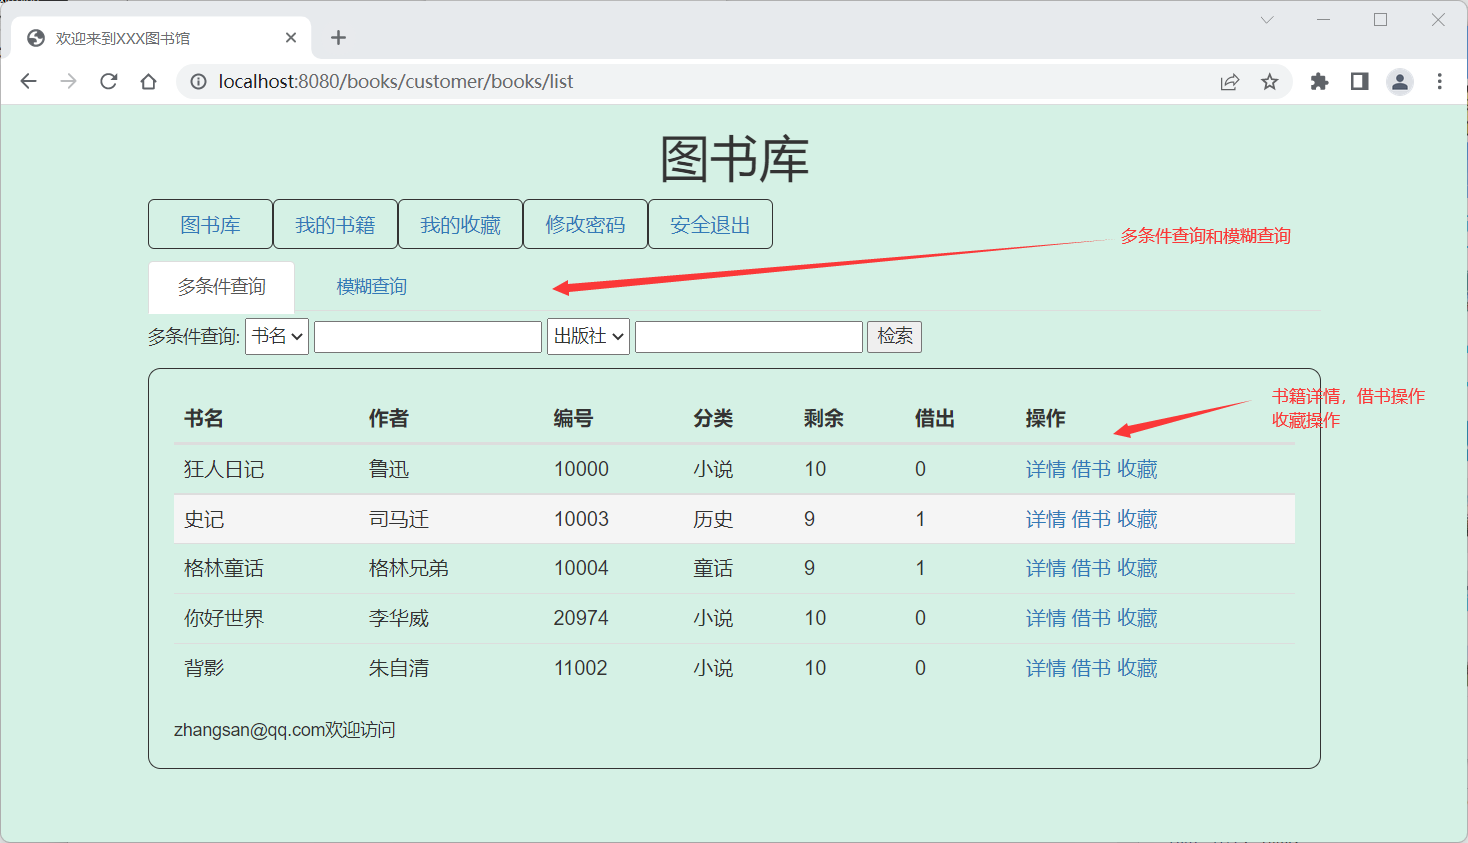View 详情 for 背影
This screenshot has height=843, width=1468.
1045,668
